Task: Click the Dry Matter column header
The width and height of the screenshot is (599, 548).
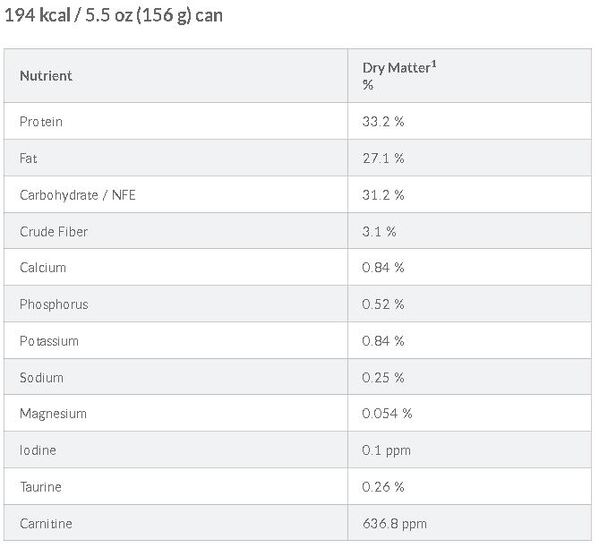Action: pyautogui.click(x=399, y=76)
